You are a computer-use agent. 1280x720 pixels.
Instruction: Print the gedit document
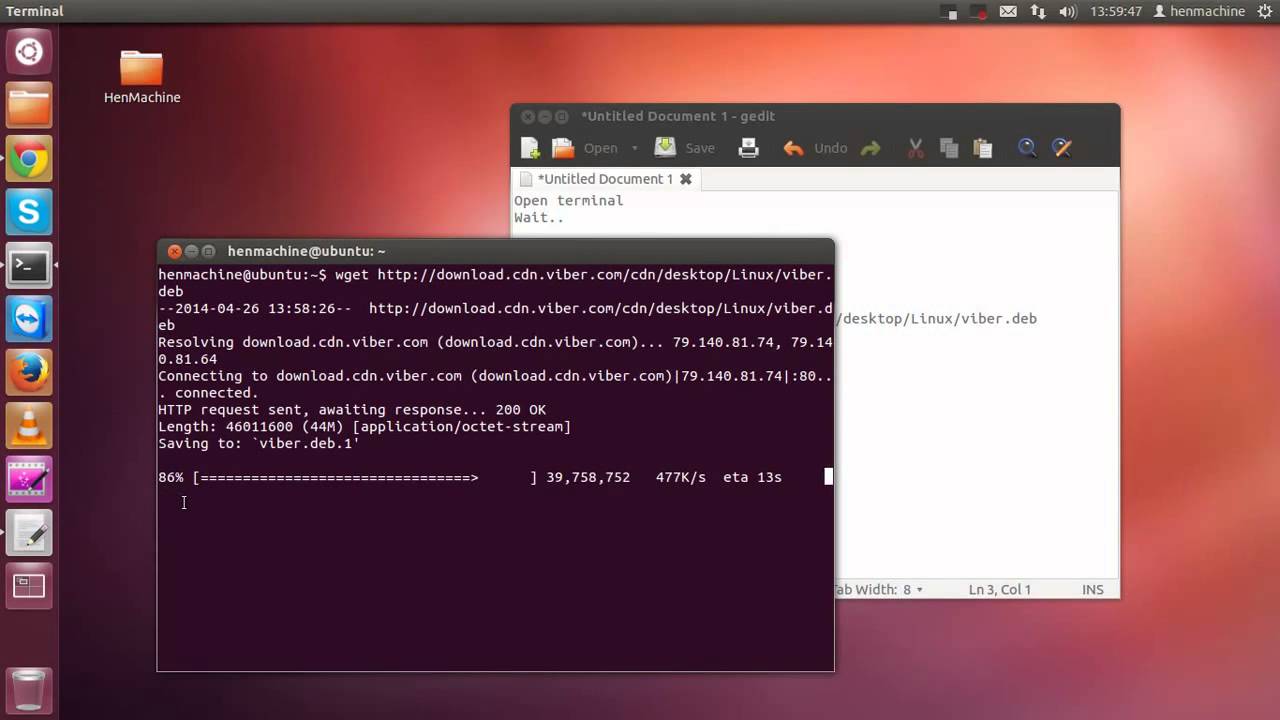click(748, 148)
